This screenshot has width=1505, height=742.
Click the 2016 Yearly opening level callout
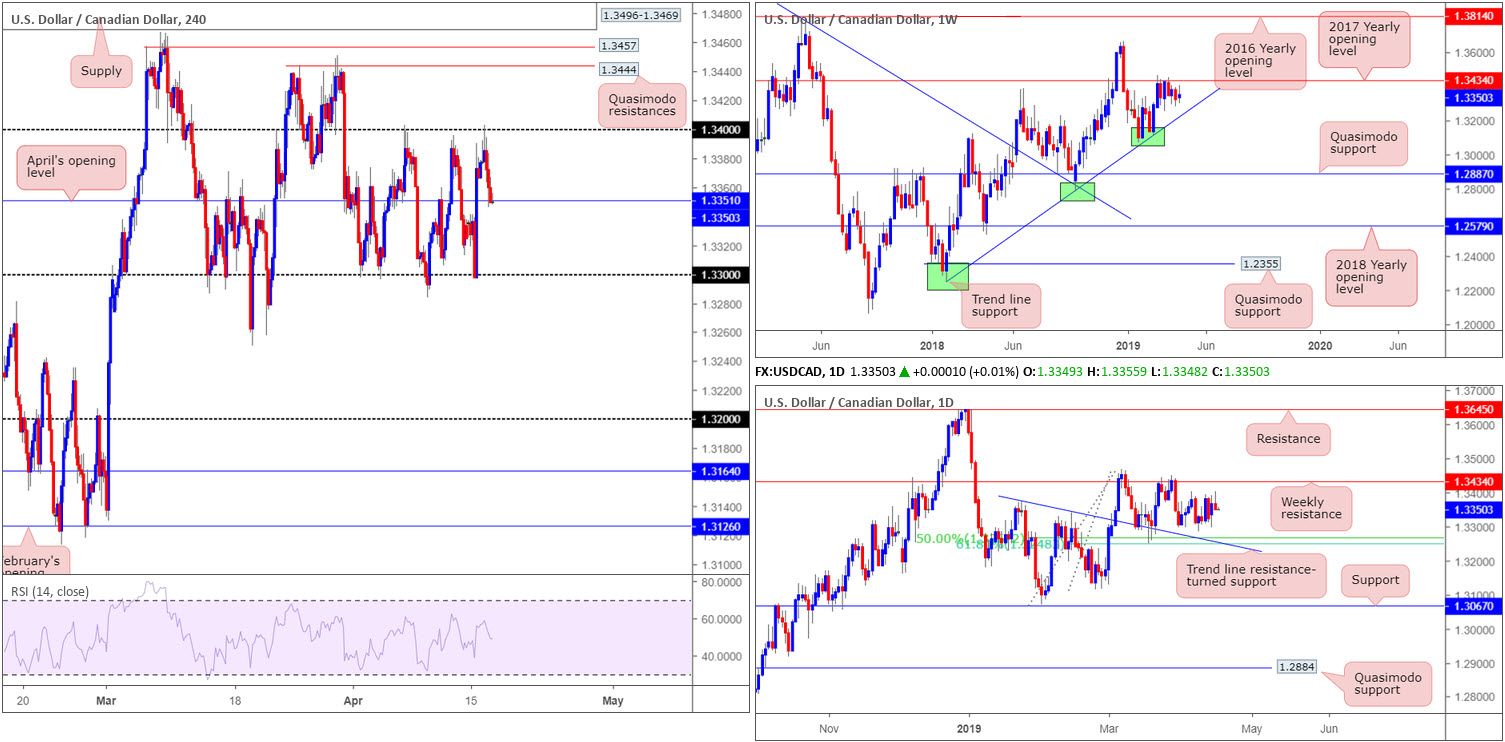[1261, 63]
